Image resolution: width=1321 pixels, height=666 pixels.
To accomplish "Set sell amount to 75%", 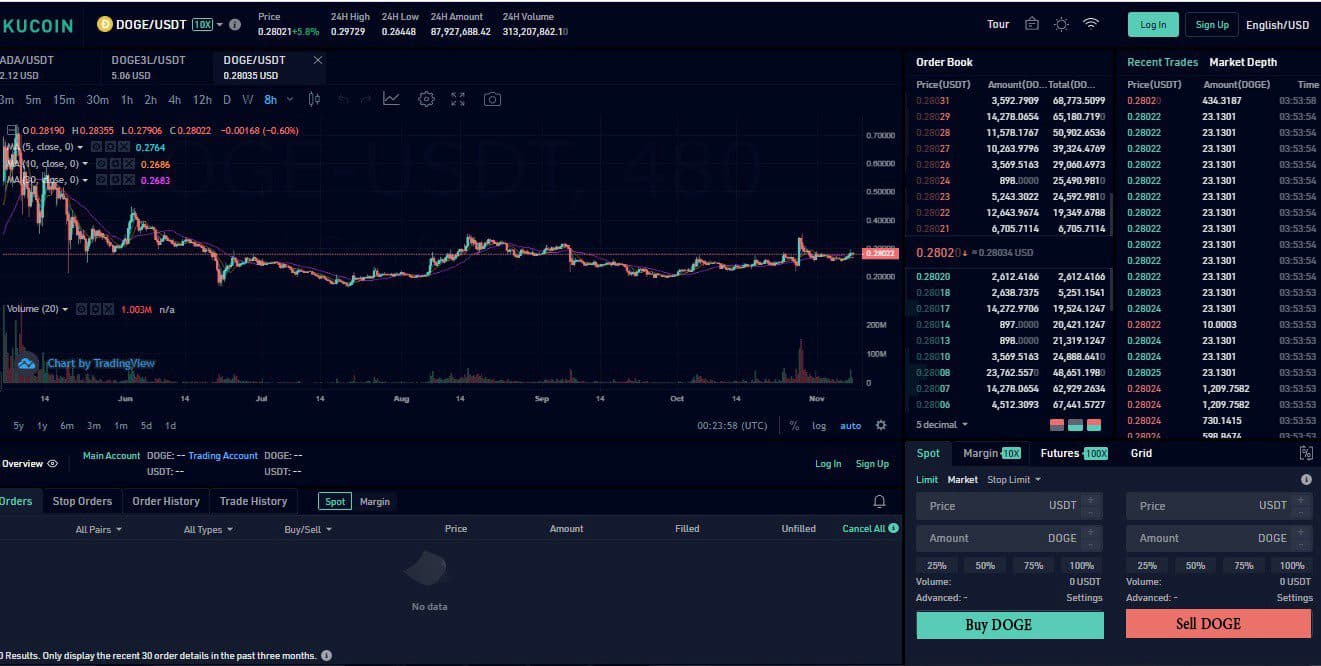I will point(1243,565).
